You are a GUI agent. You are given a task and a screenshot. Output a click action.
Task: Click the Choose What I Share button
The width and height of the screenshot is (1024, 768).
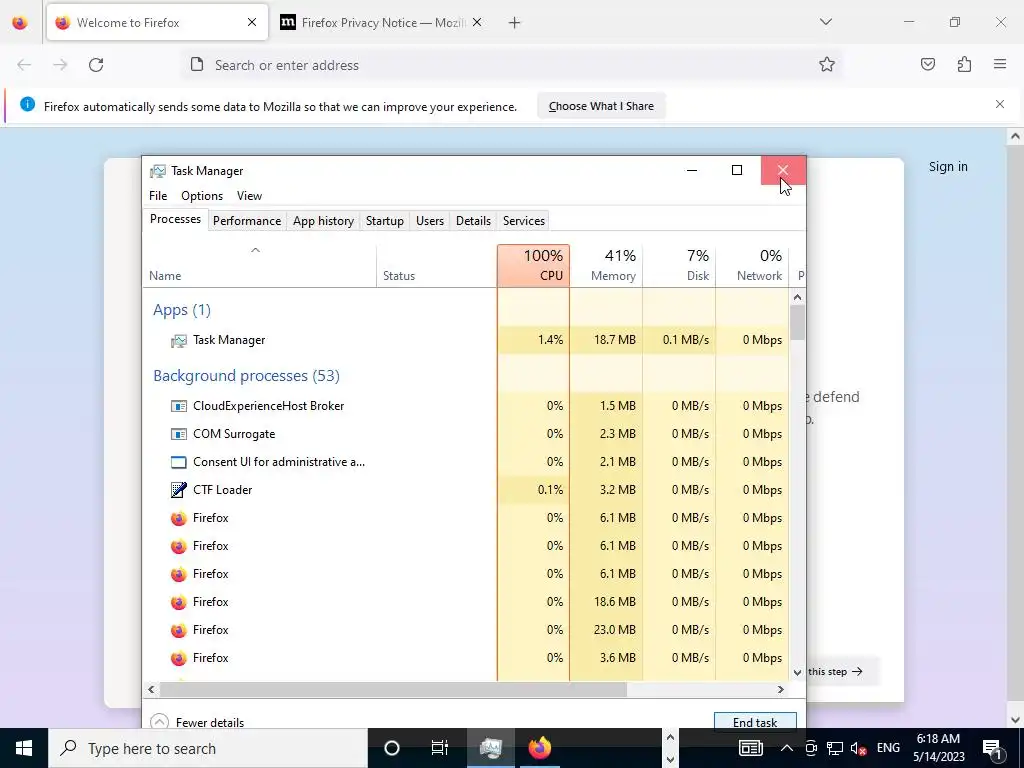pos(601,106)
